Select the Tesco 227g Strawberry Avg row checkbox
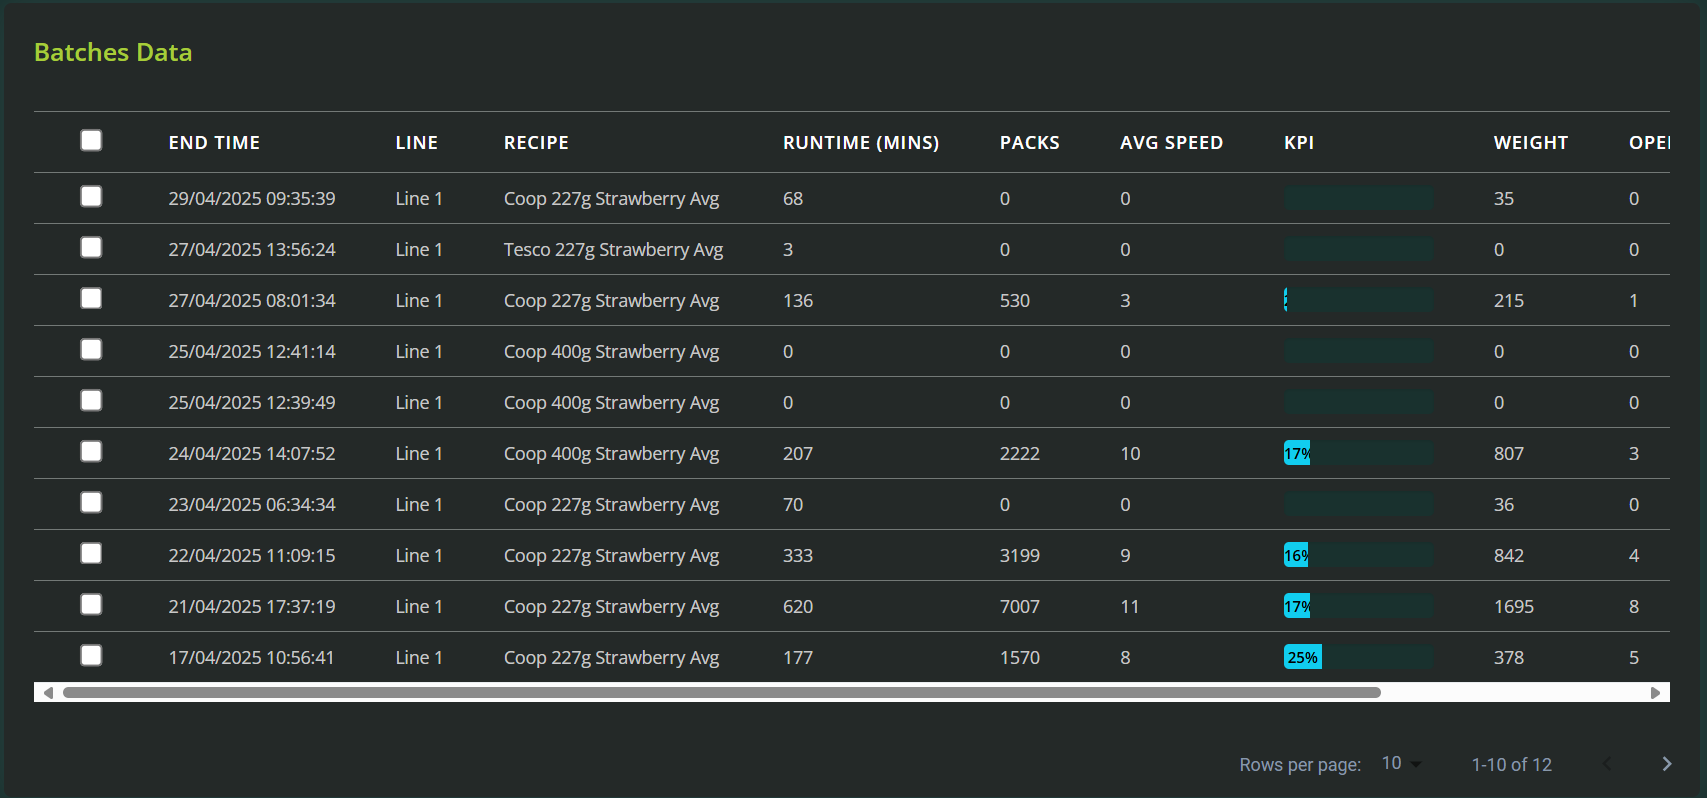The height and width of the screenshot is (798, 1707). [x=91, y=247]
